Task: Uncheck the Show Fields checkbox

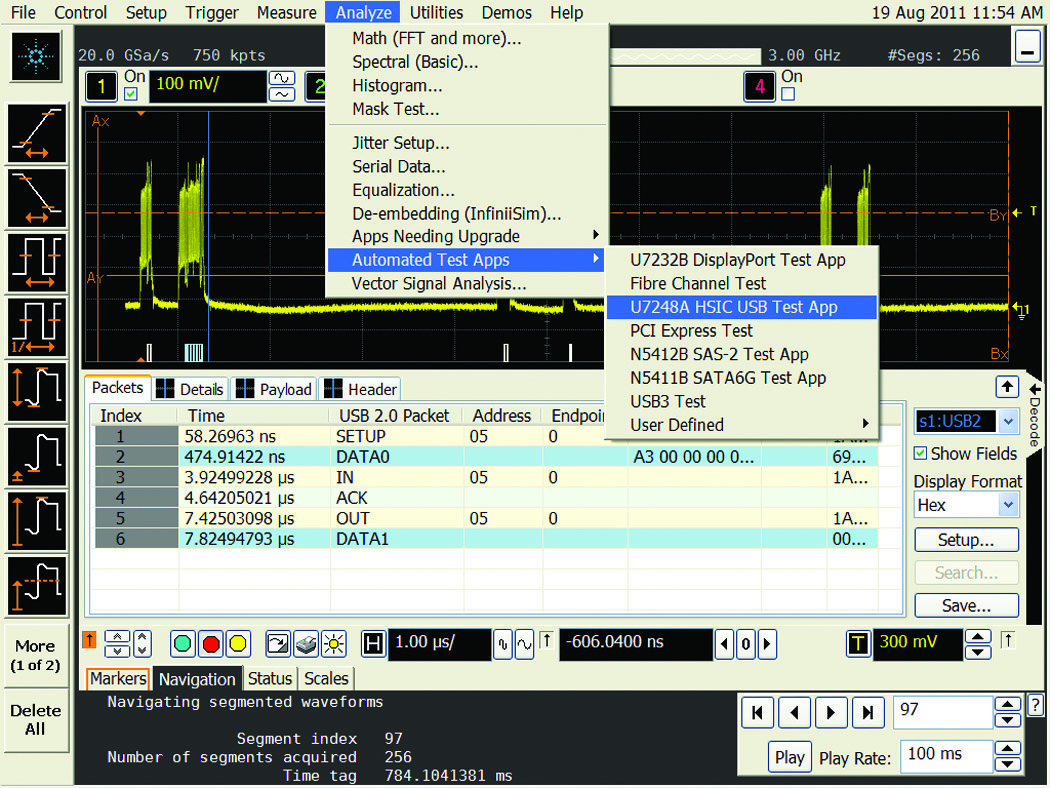Action: click(921, 453)
